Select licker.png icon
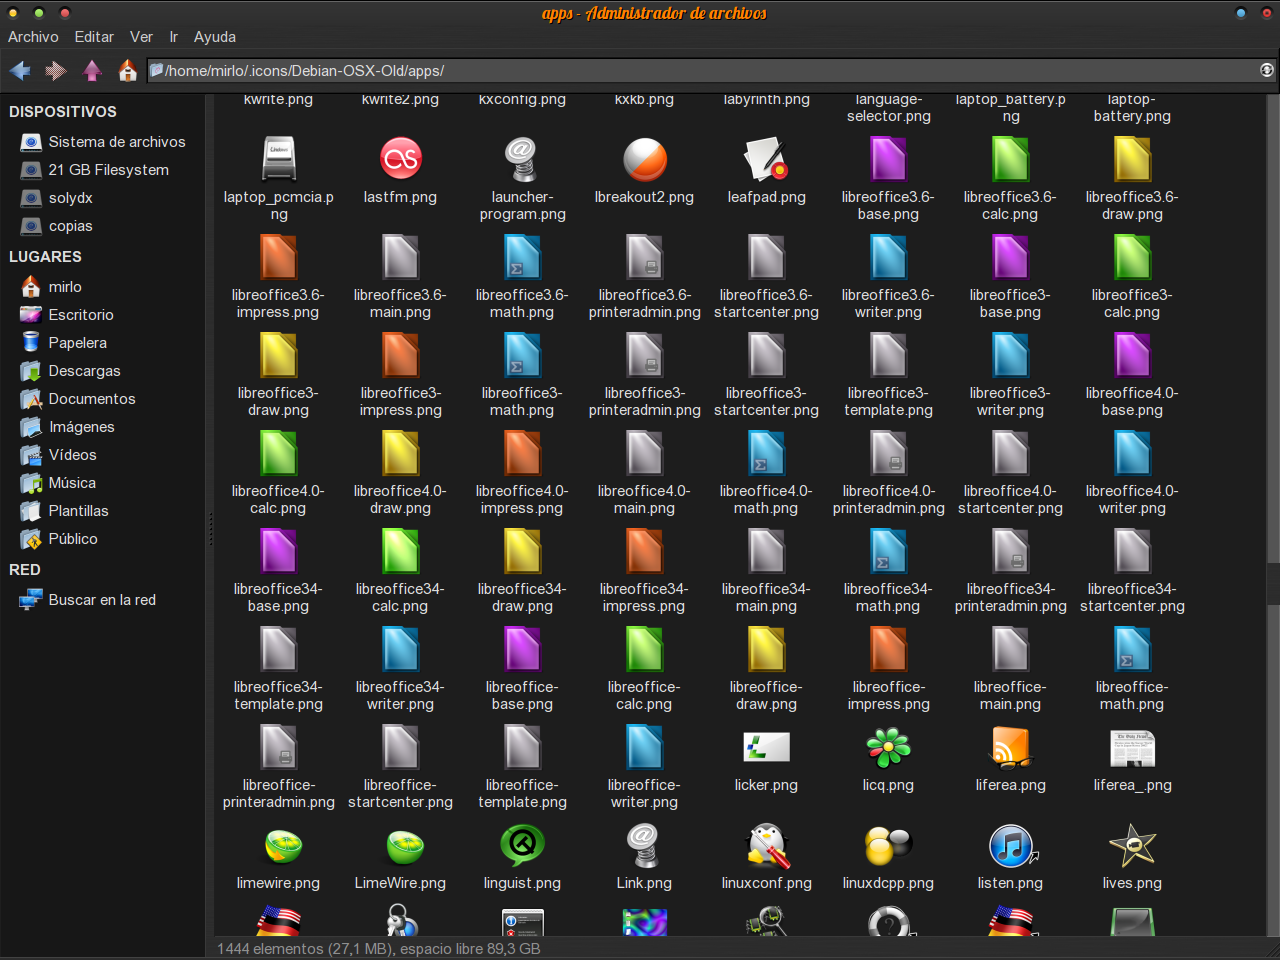The height and width of the screenshot is (960, 1280). 766,747
